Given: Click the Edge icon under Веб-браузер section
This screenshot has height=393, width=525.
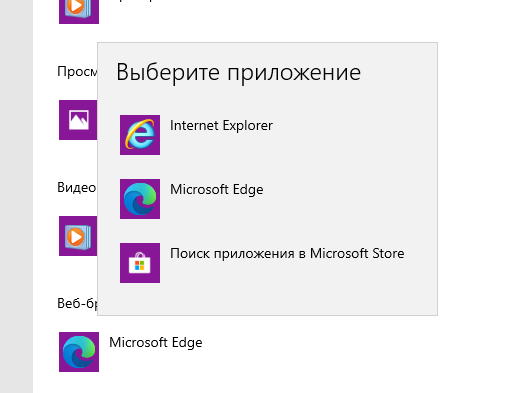Looking at the screenshot, I should (x=79, y=352).
